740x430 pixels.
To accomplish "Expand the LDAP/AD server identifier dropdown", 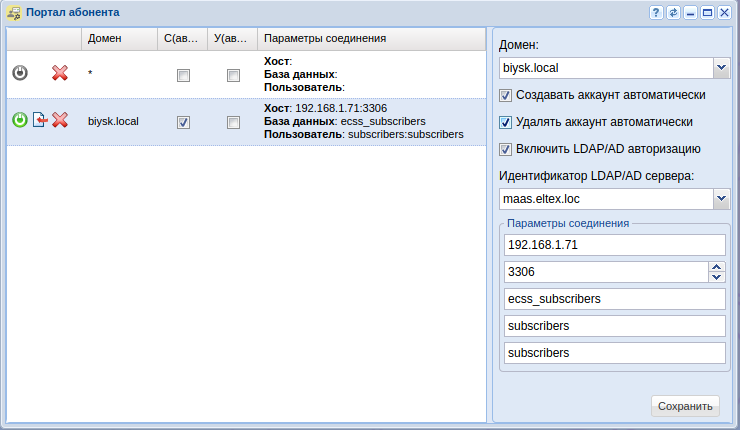I will [722, 199].
